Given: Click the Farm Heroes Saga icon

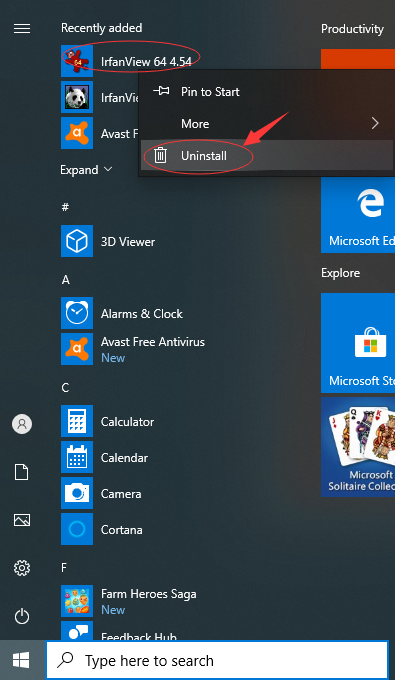Looking at the screenshot, I should pyautogui.click(x=77, y=601).
